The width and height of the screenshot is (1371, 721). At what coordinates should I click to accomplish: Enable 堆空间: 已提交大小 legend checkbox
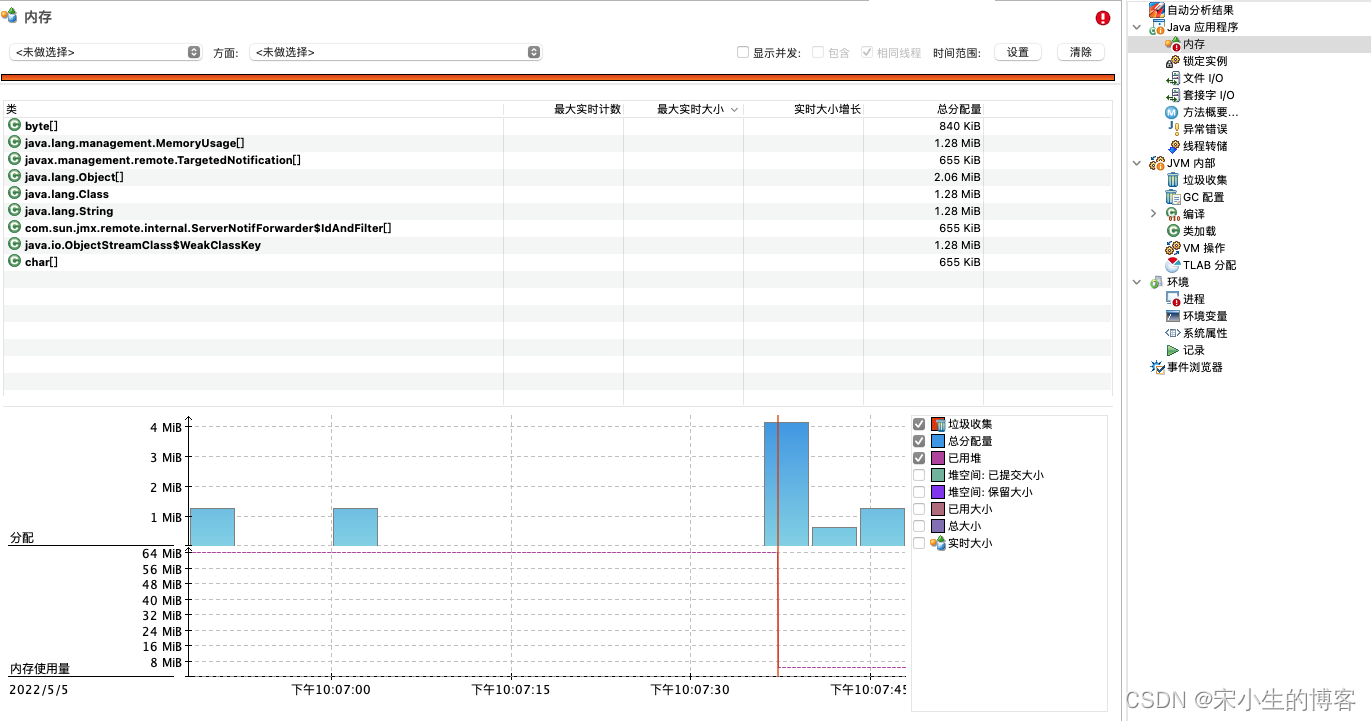tap(920, 475)
